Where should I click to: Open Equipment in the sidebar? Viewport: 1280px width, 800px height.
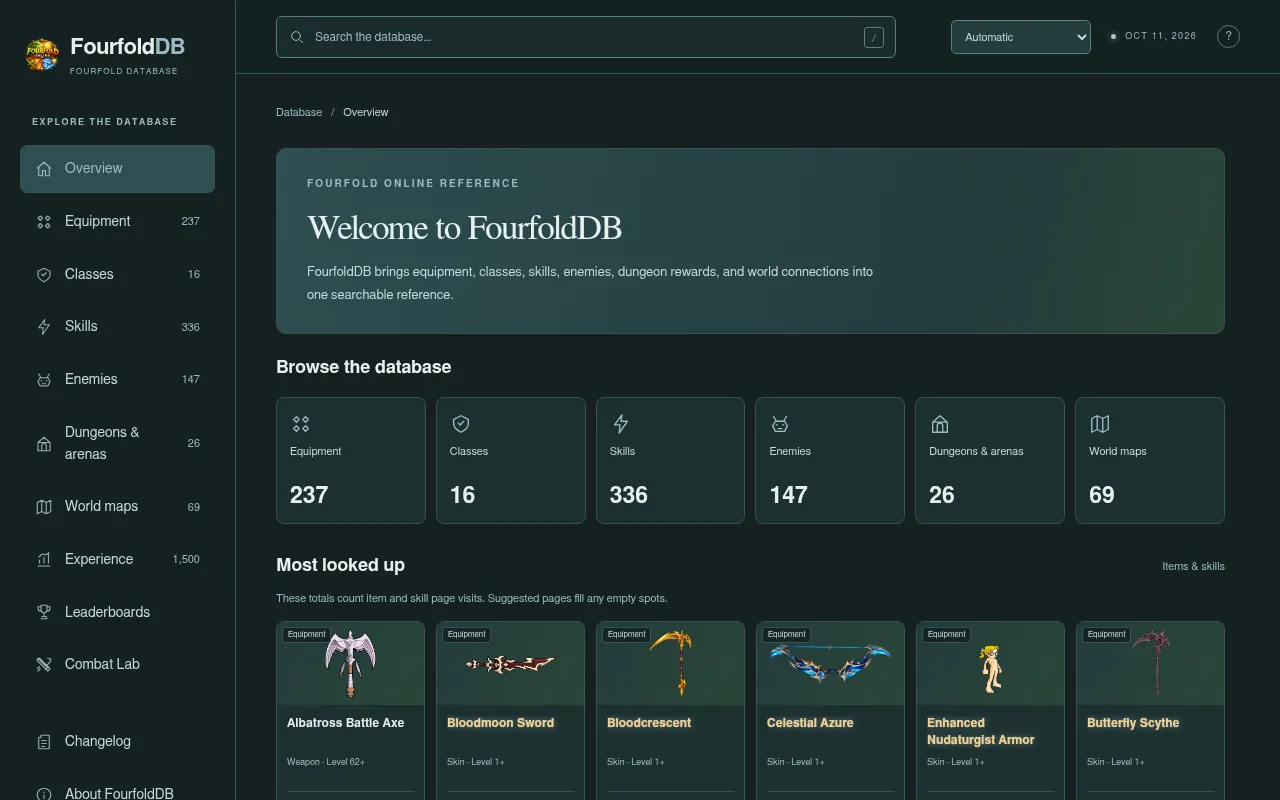click(117, 221)
